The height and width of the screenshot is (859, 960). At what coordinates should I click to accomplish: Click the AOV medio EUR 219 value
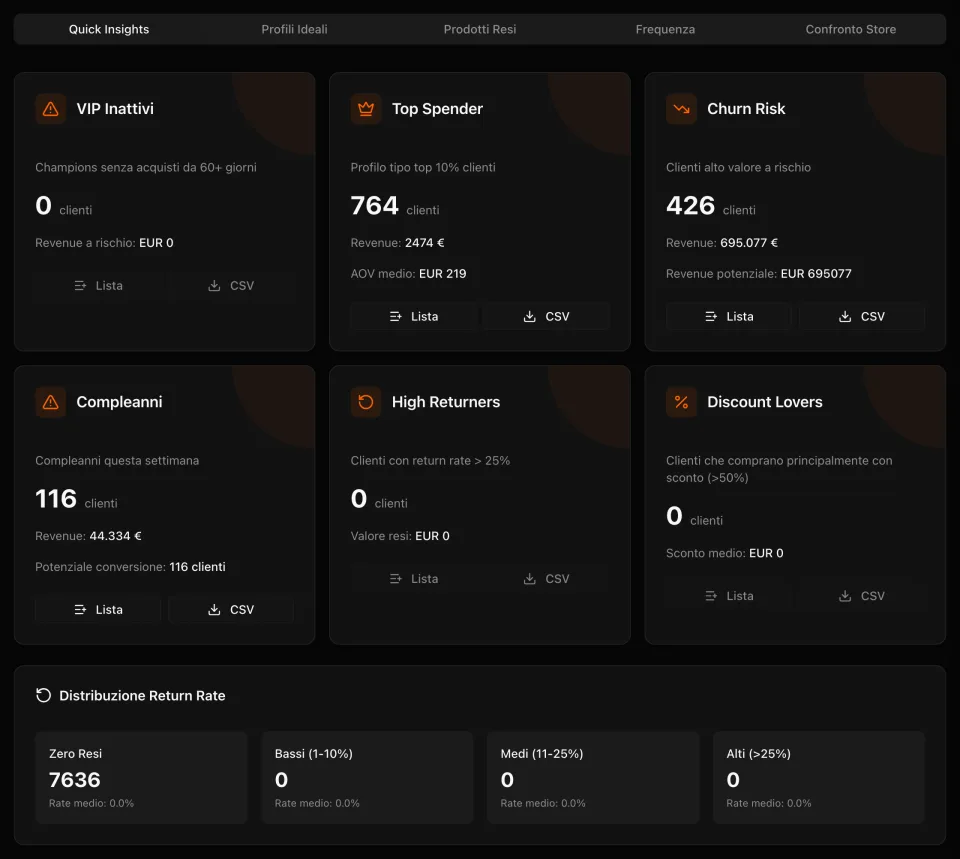(443, 274)
